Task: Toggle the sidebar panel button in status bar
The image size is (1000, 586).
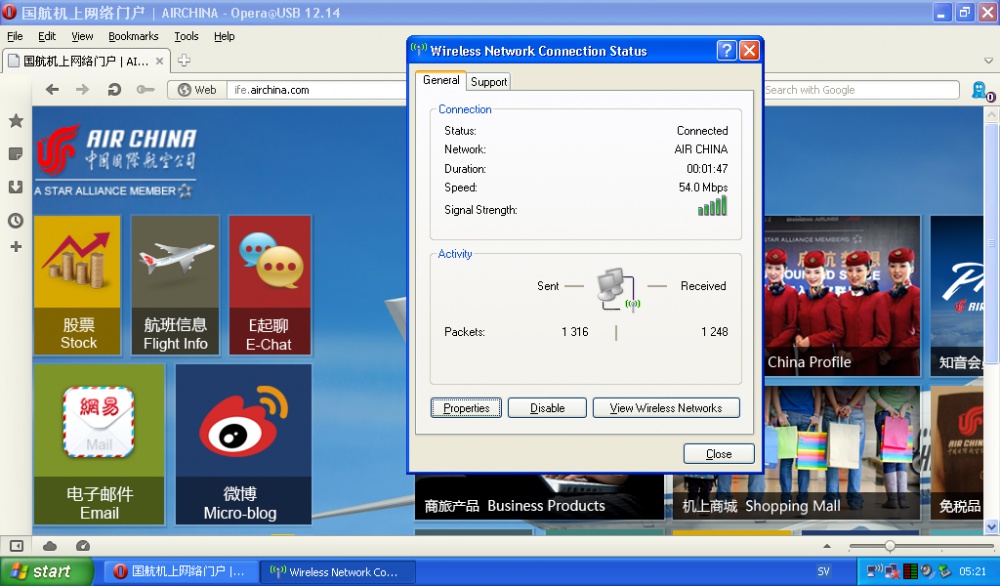Action: pos(16,546)
